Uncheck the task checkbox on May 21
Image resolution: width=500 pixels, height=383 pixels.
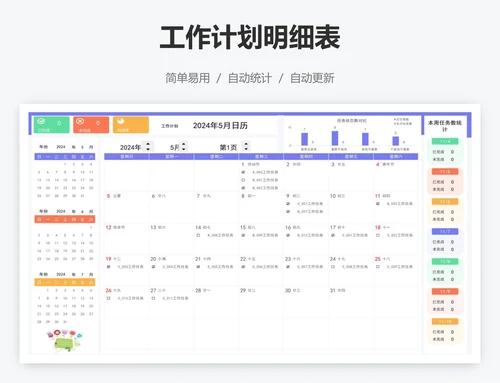(198, 267)
